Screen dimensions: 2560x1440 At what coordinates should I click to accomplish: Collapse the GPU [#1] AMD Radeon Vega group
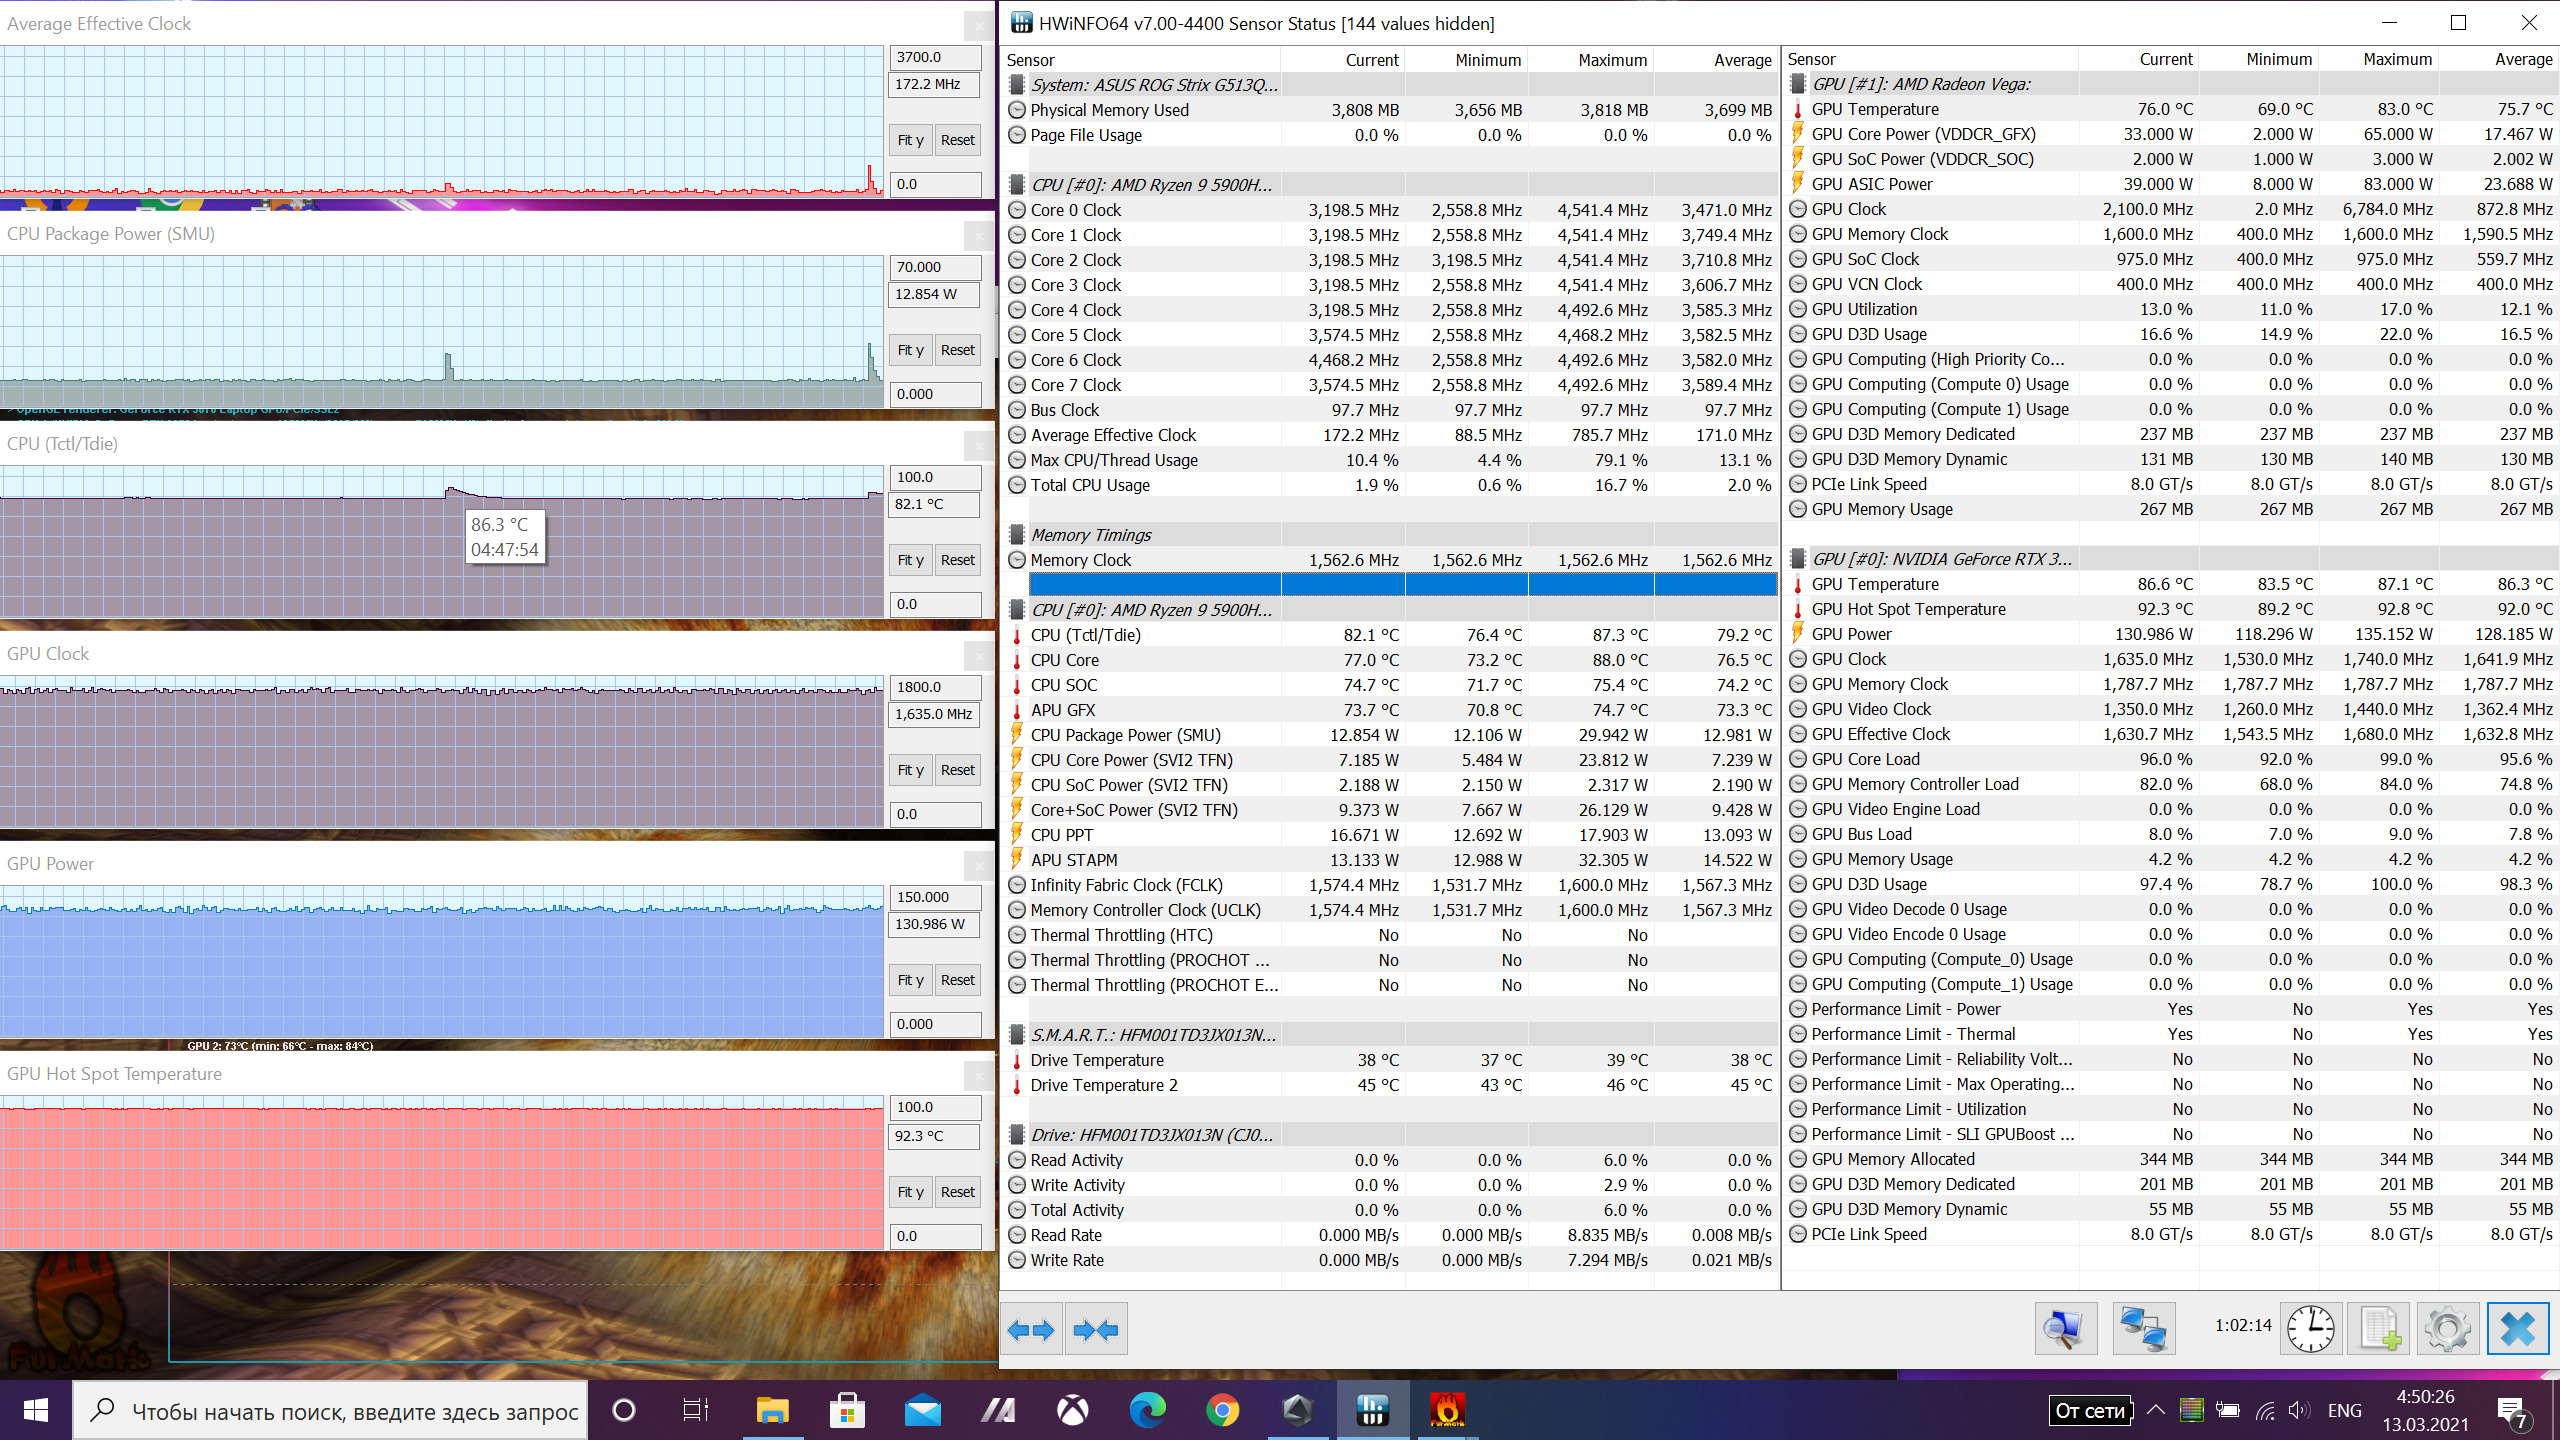1922,84
